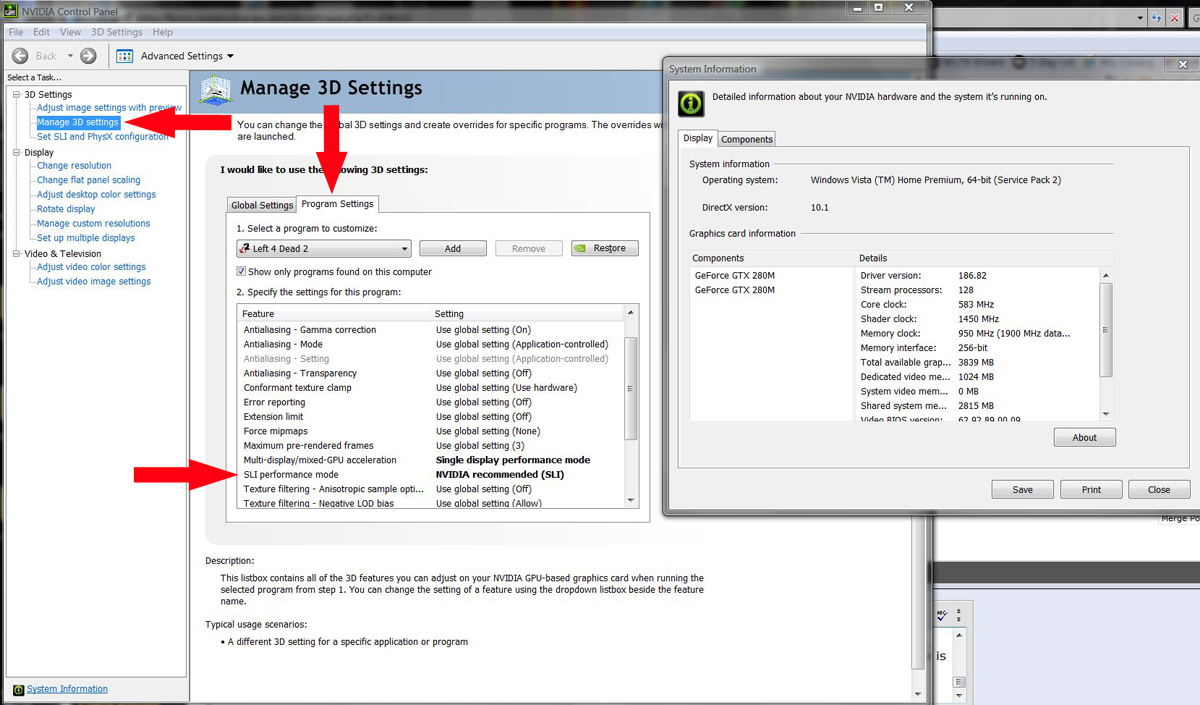Open 'Adjust video image settings' task
1200x705 pixels.
pos(94,282)
